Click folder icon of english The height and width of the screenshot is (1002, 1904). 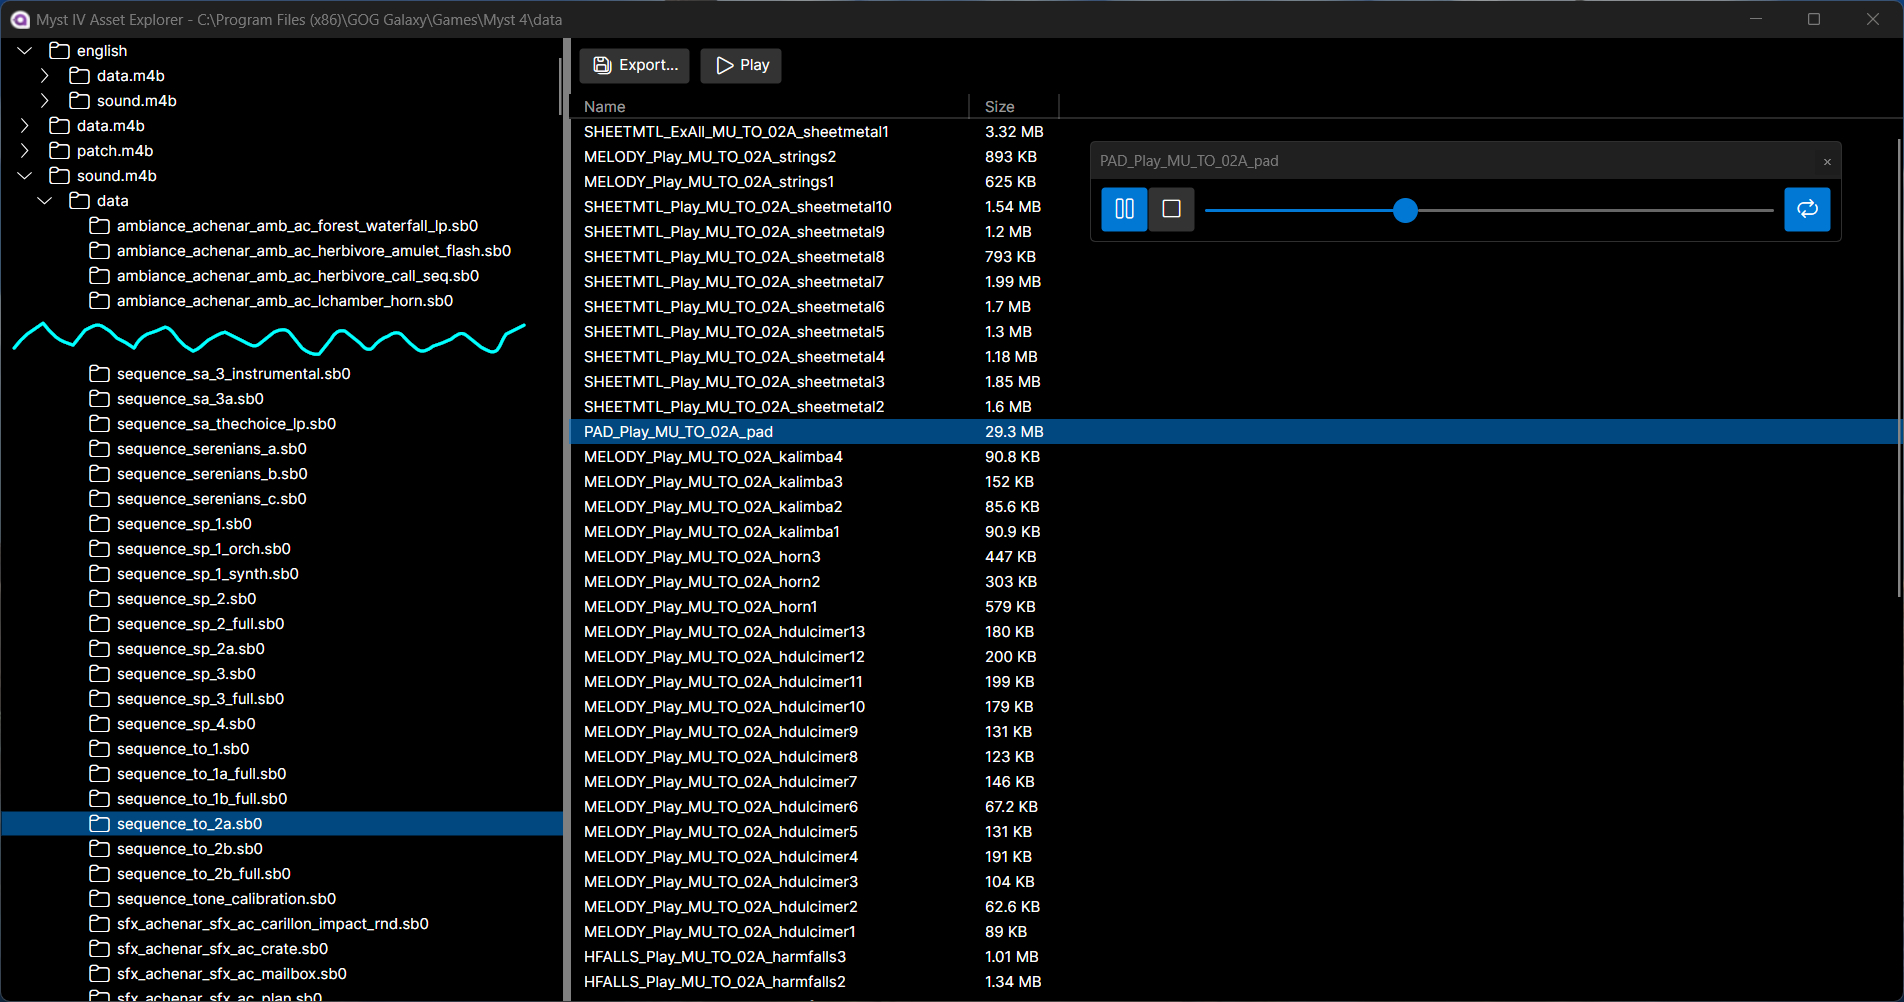59,50
